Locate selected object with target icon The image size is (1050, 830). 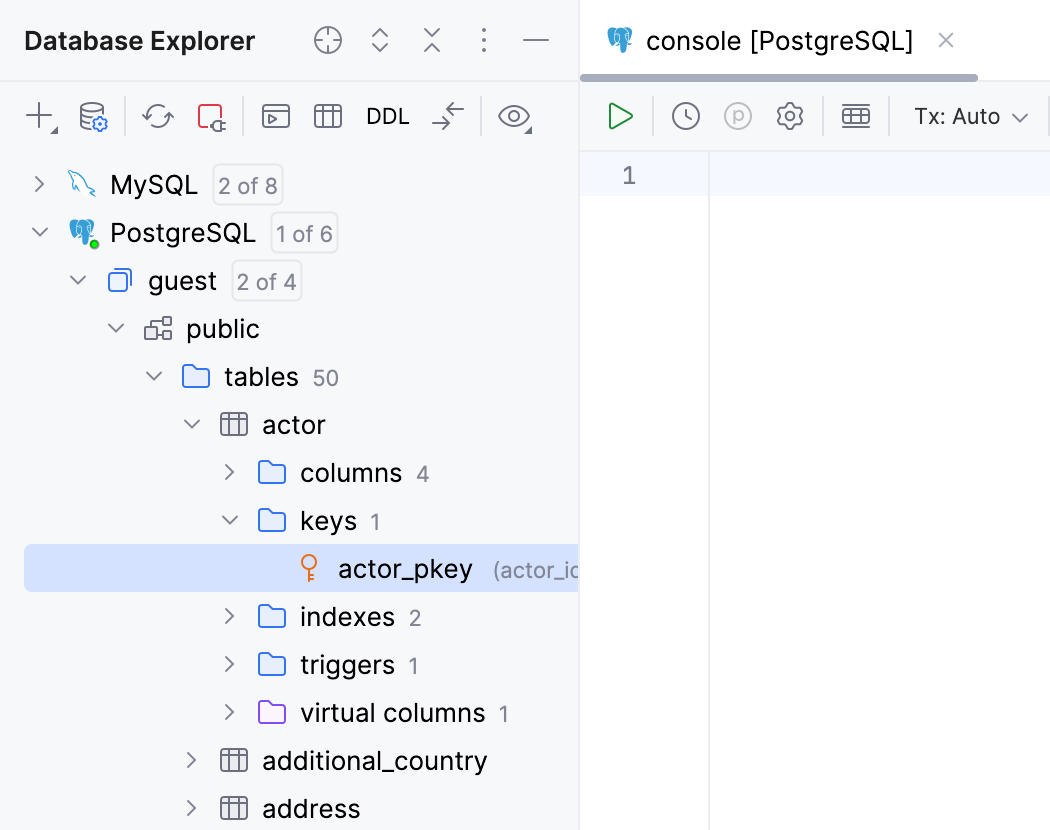327,40
